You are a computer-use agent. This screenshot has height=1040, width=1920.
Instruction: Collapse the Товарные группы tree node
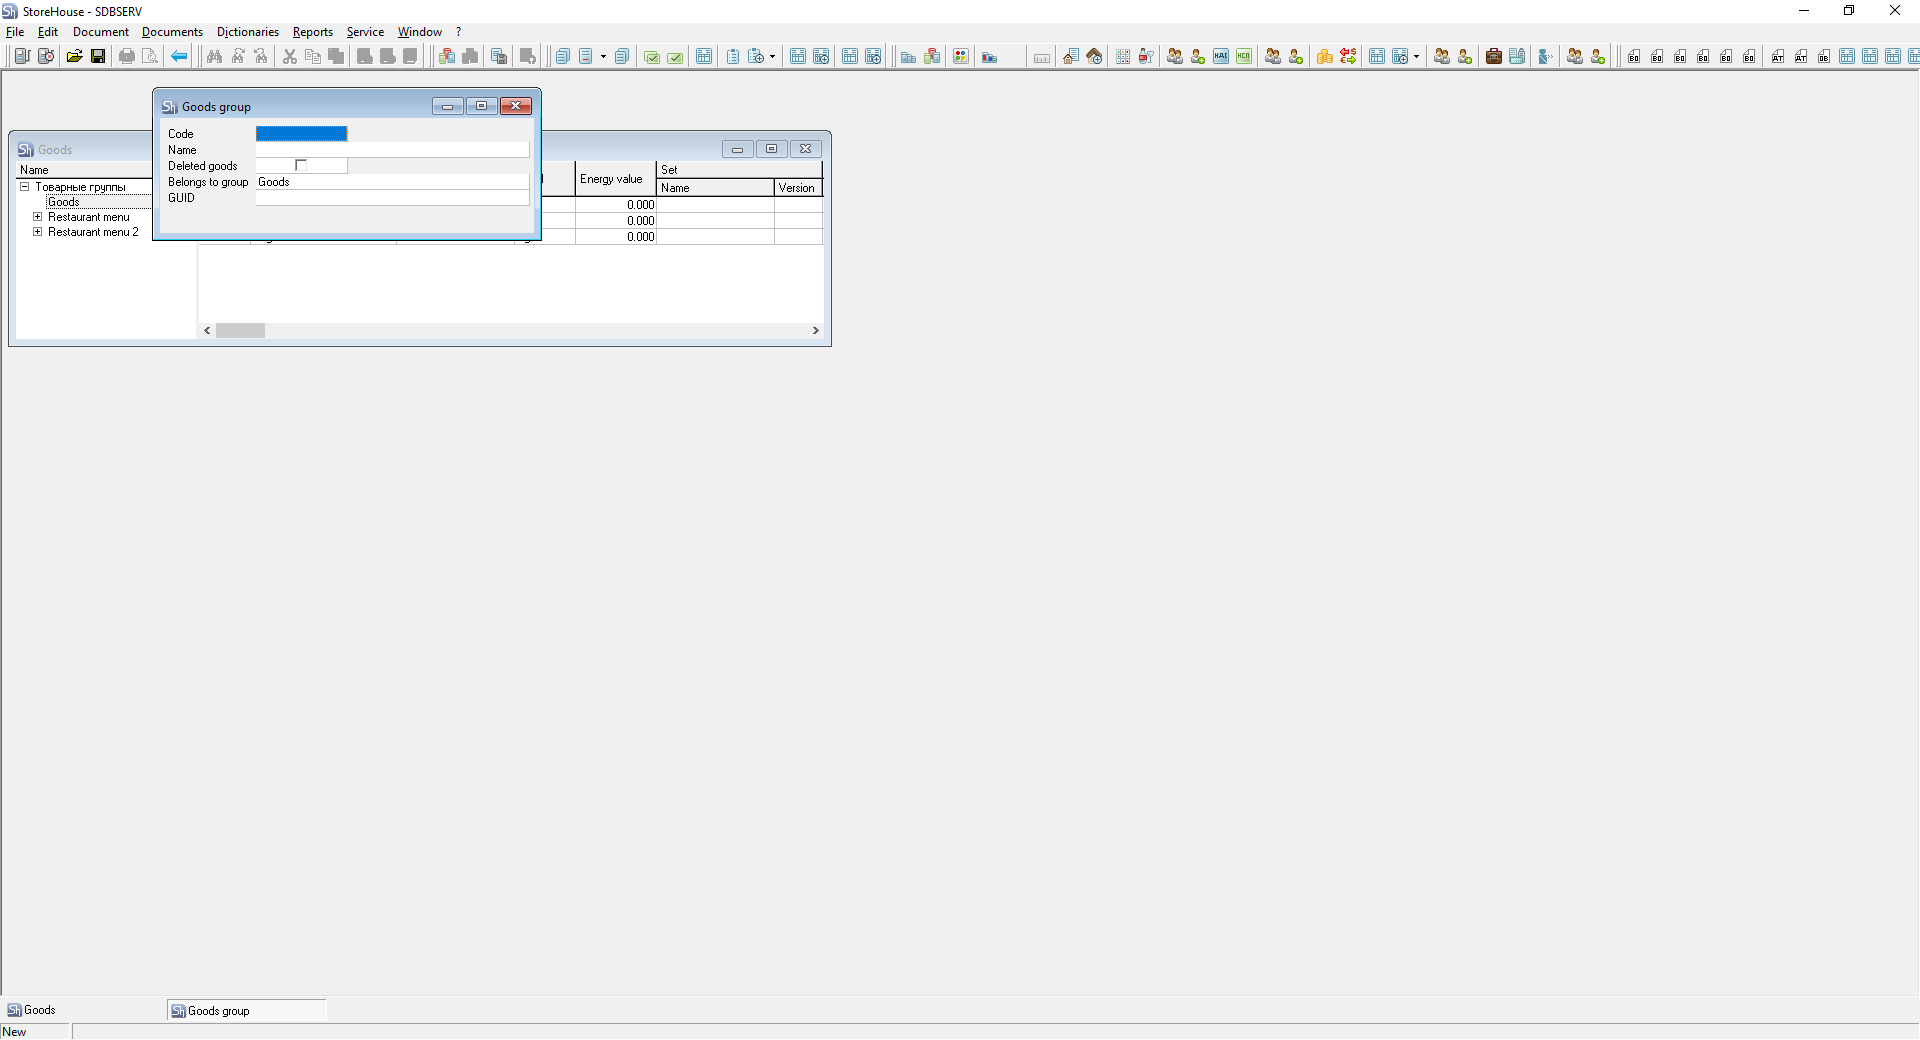(25, 187)
